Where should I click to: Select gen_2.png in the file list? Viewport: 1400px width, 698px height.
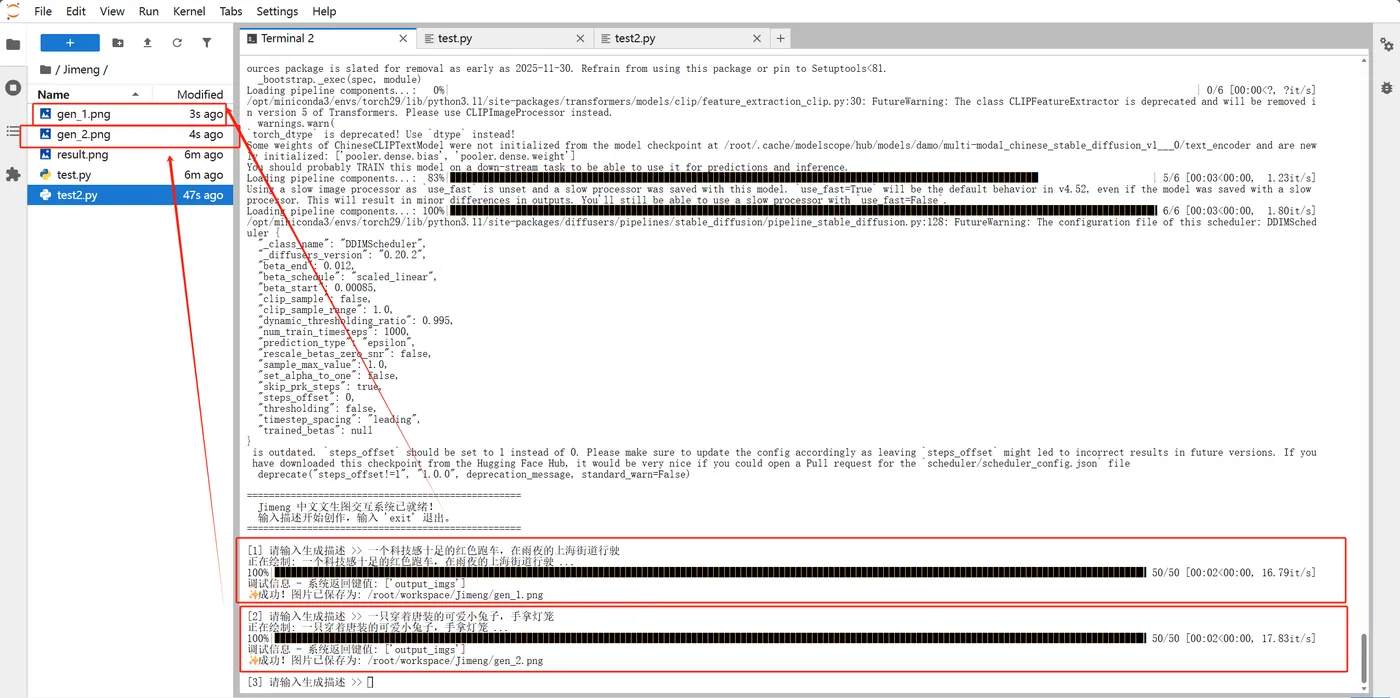(130, 134)
